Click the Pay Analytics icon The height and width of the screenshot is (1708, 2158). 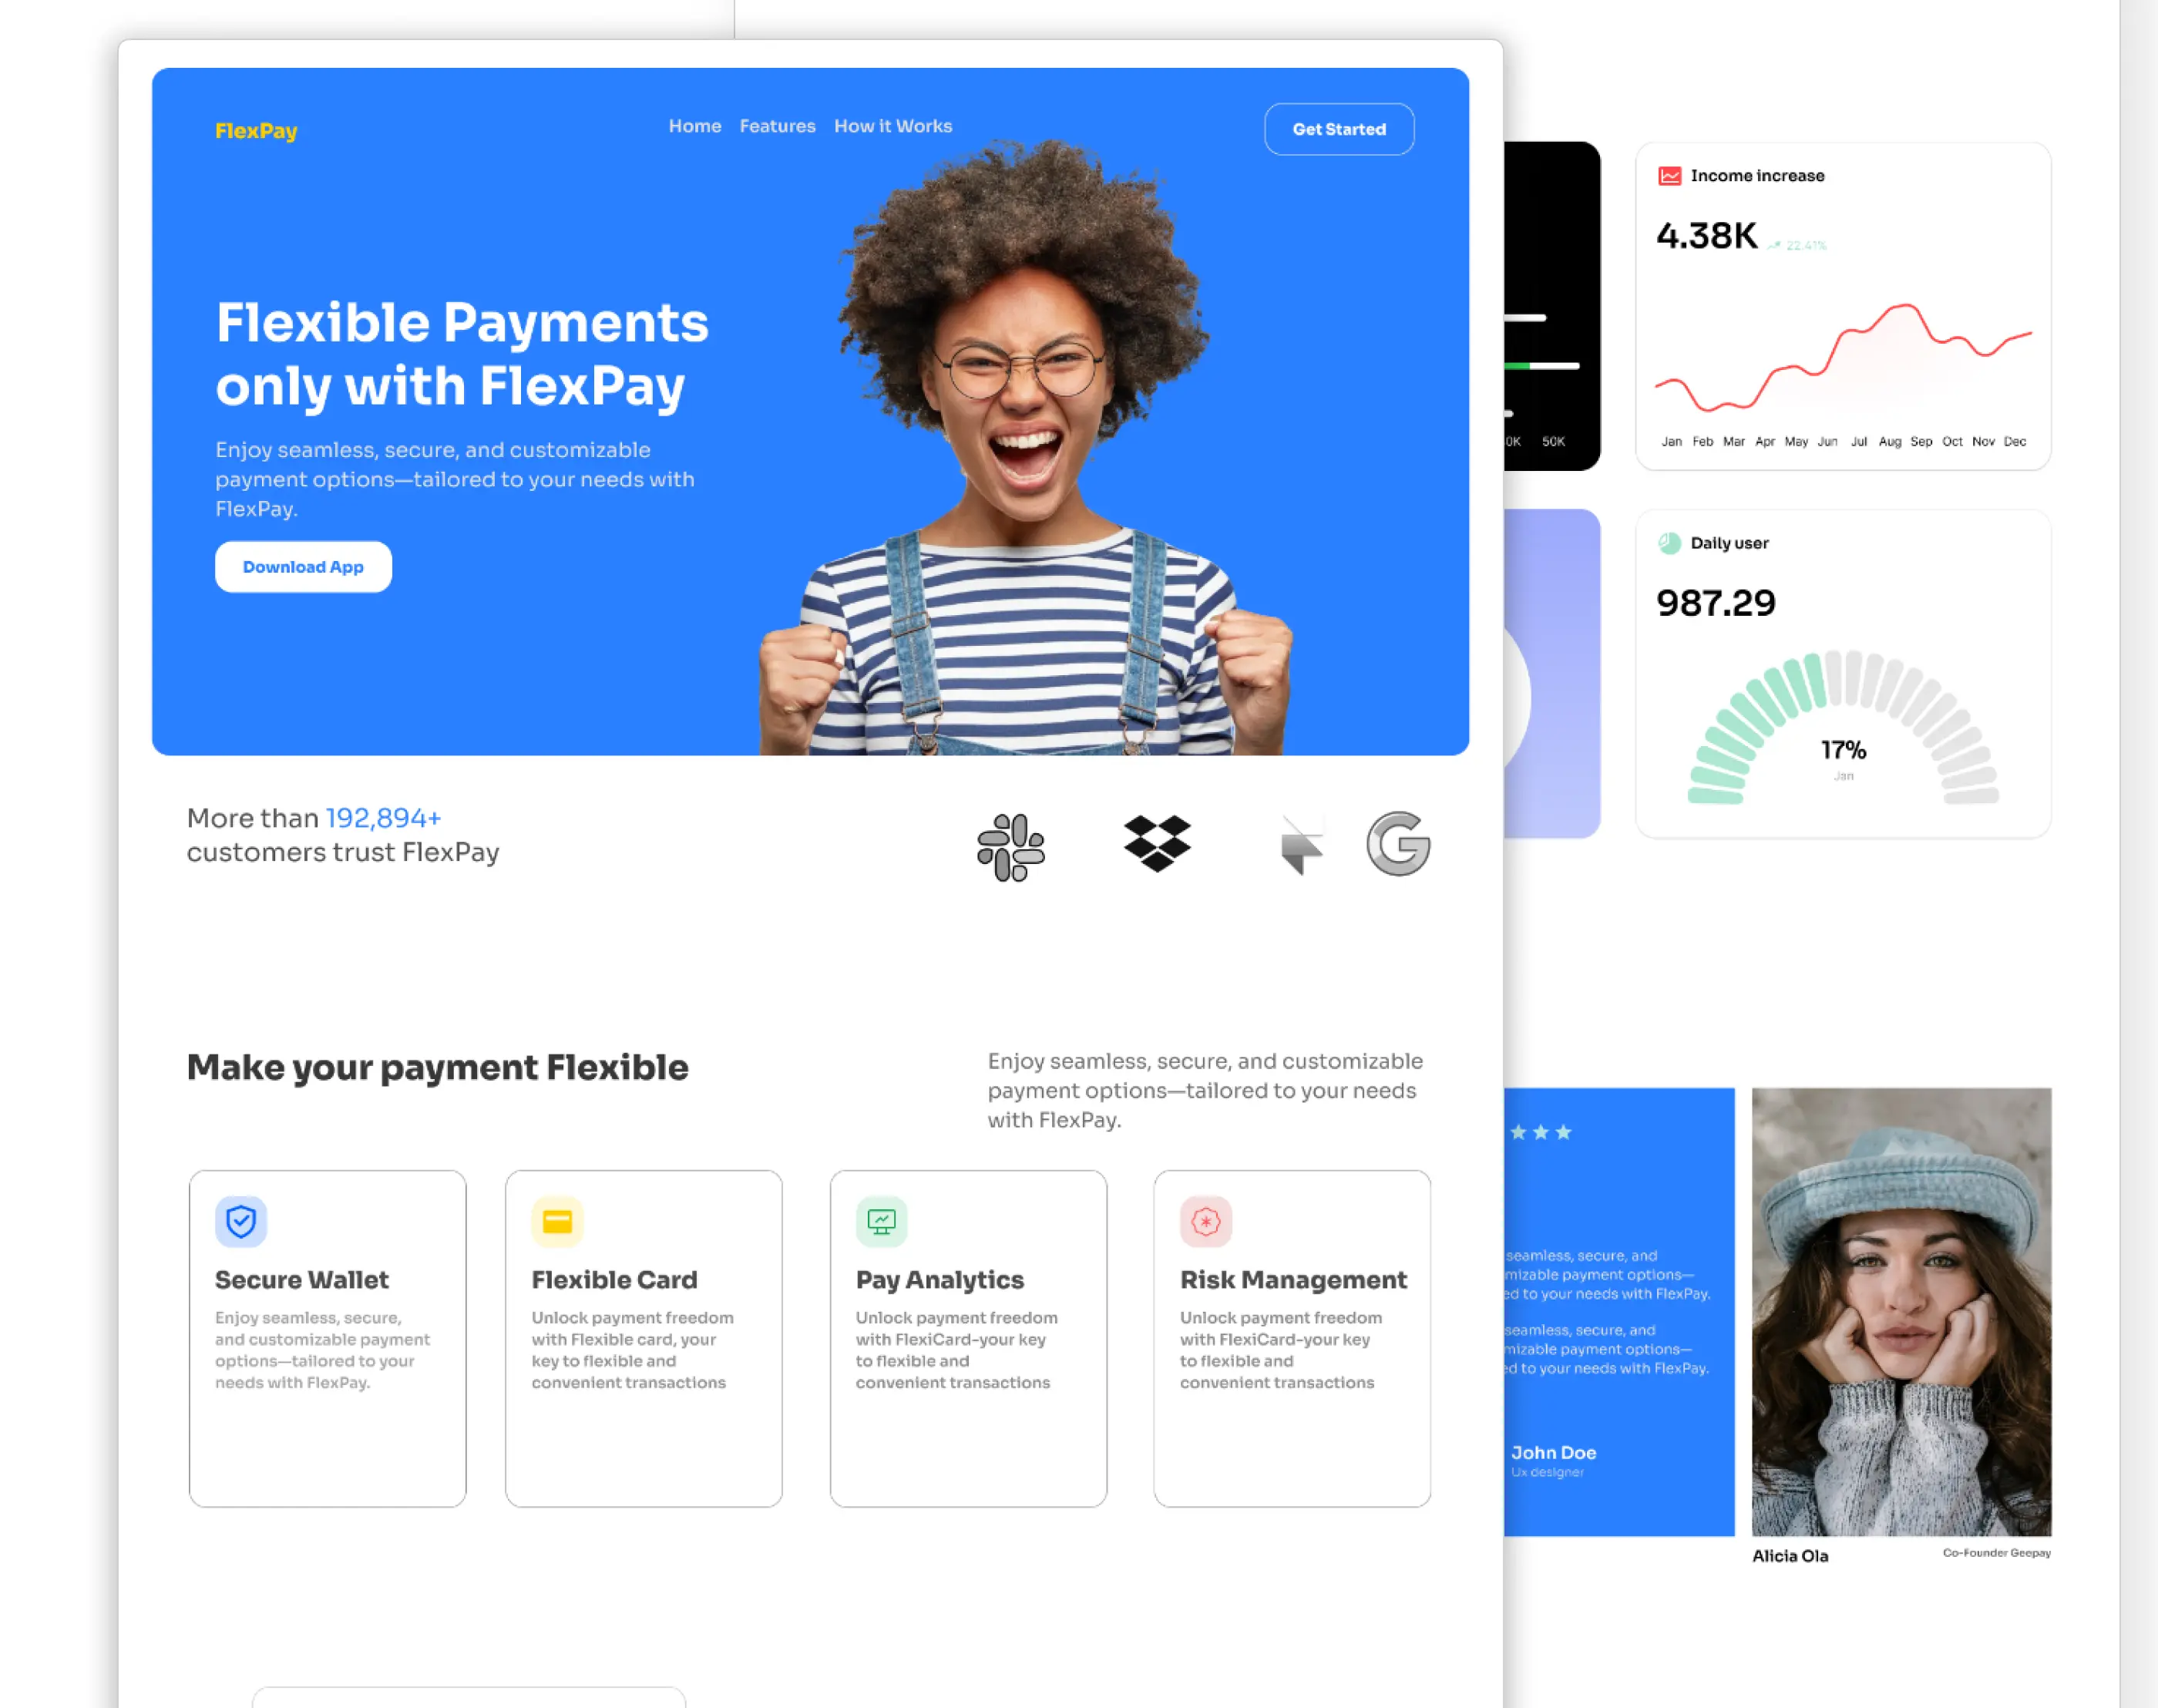(881, 1221)
